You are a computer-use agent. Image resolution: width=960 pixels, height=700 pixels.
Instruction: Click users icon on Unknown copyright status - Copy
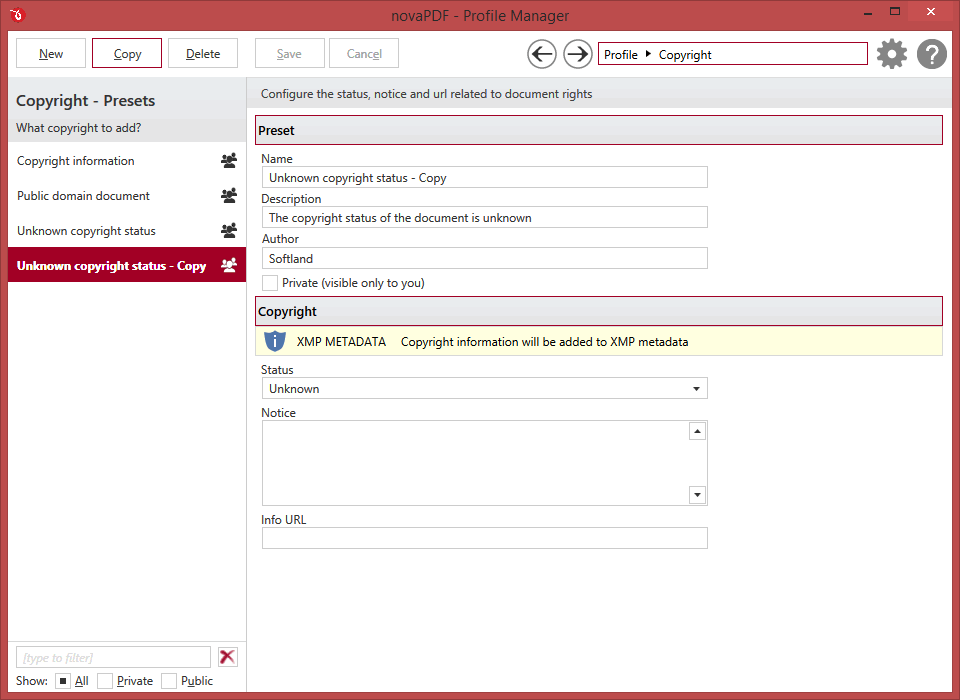point(229,265)
